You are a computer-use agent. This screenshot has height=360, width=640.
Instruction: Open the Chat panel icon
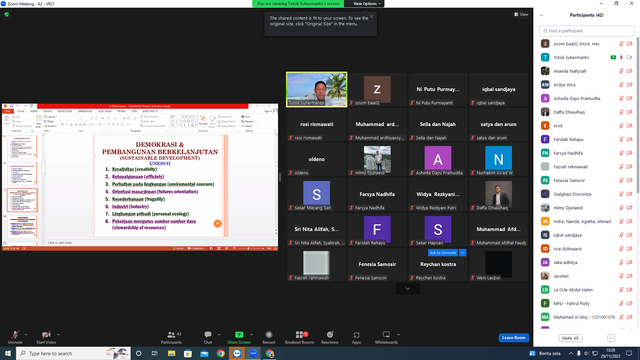pos(208,335)
